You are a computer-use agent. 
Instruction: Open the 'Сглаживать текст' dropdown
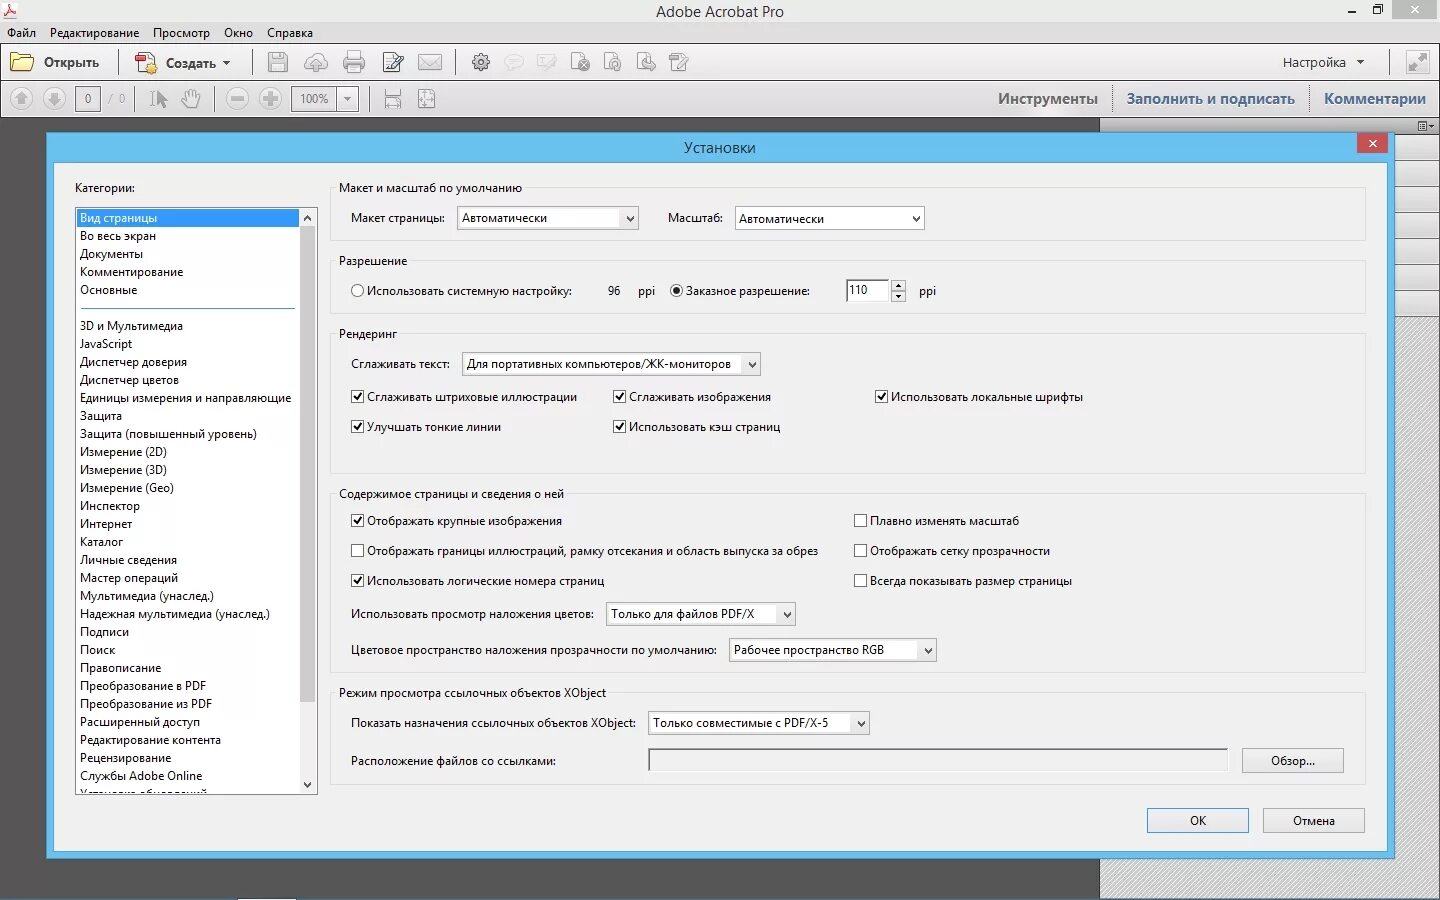[x=611, y=364]
